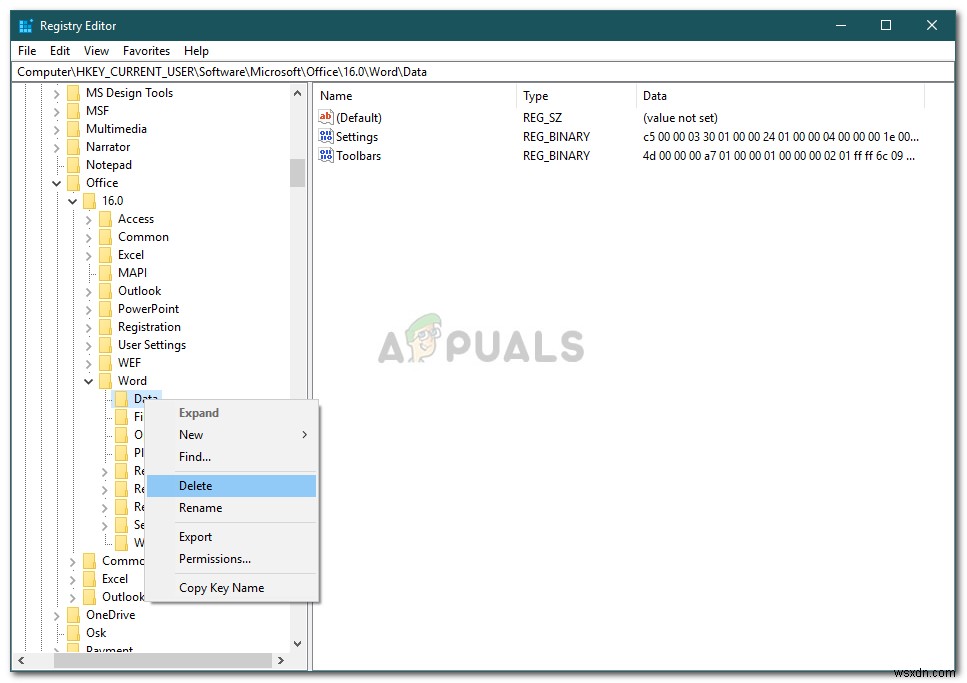Click the OneDrive folder icon
This screenshot has width=967, height=683.
coord(73,615)
